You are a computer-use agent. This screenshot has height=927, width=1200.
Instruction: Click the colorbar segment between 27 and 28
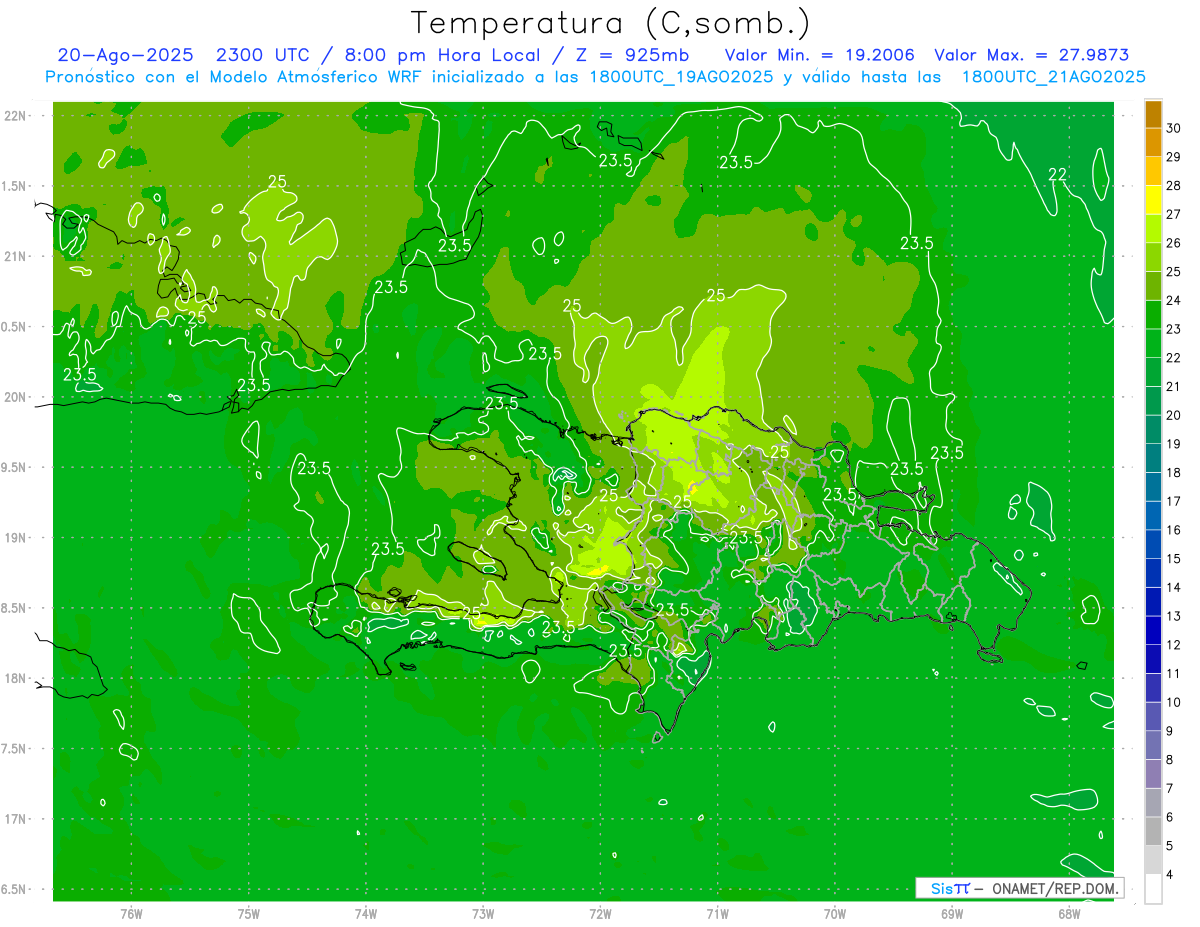1153,200
